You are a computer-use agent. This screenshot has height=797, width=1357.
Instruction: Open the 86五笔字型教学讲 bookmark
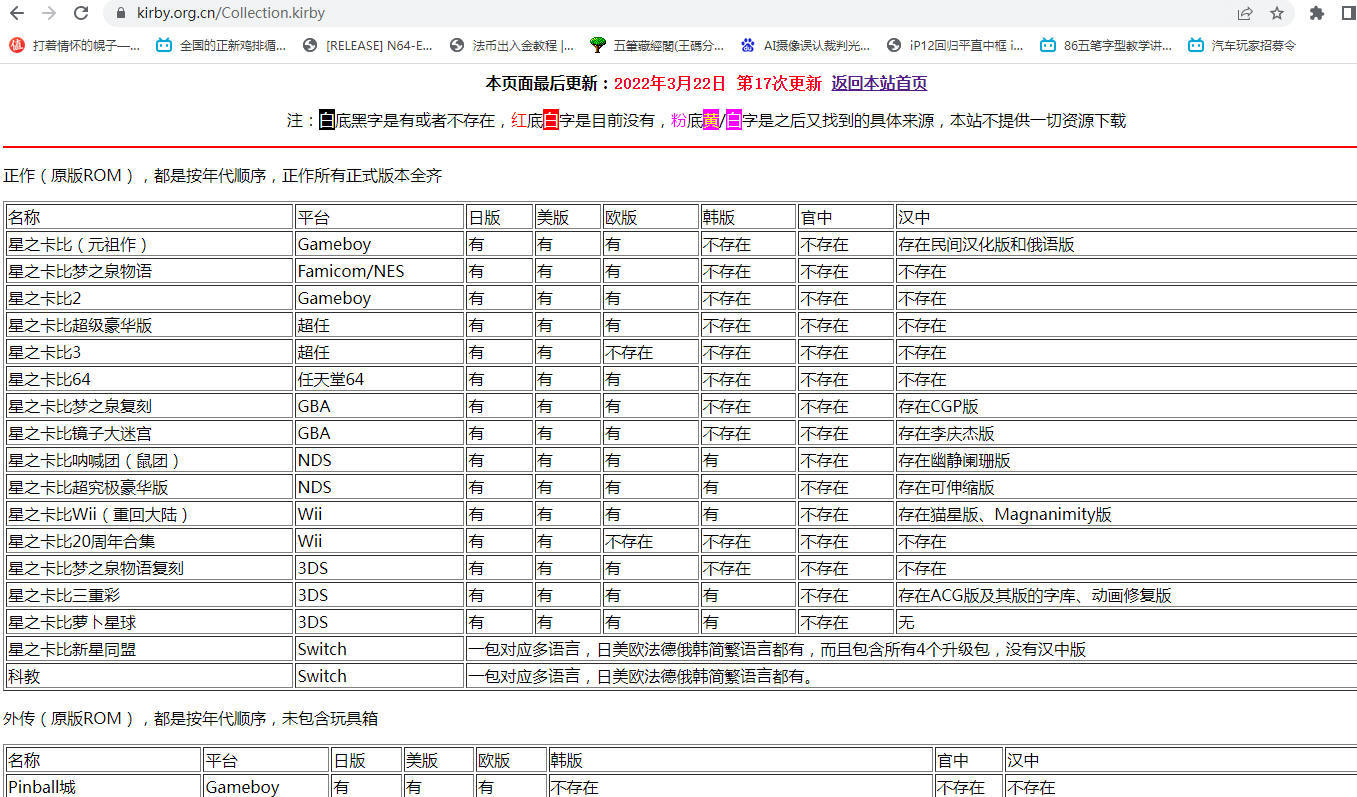(x=1106, y=45)
